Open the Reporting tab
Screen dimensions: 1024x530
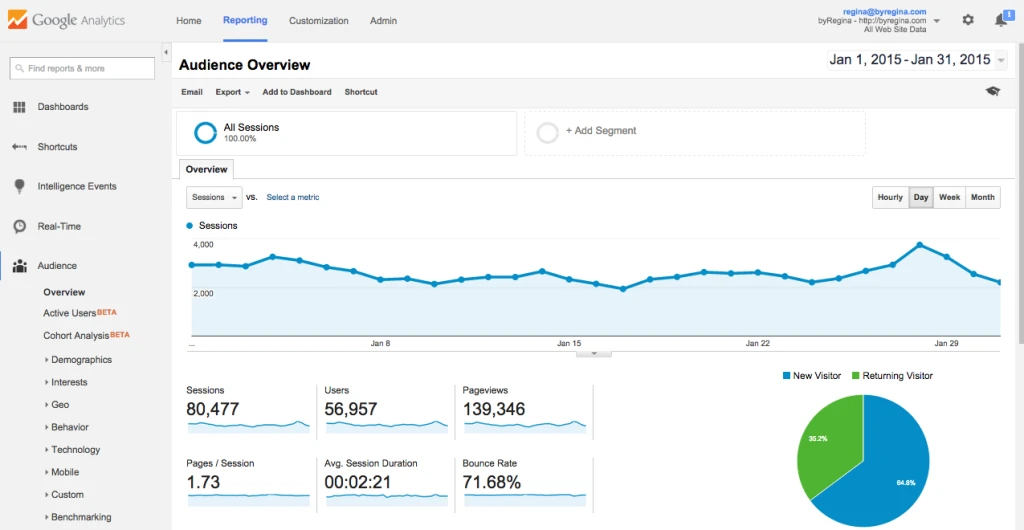[245, 20]
